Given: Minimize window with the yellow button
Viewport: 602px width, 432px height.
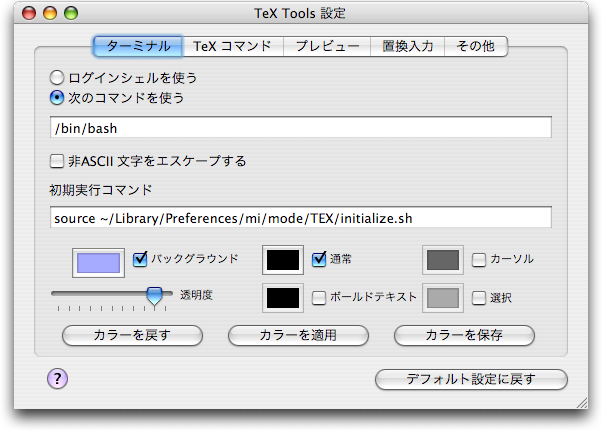Looking at the screenshot, I should [x=50, y=13].
